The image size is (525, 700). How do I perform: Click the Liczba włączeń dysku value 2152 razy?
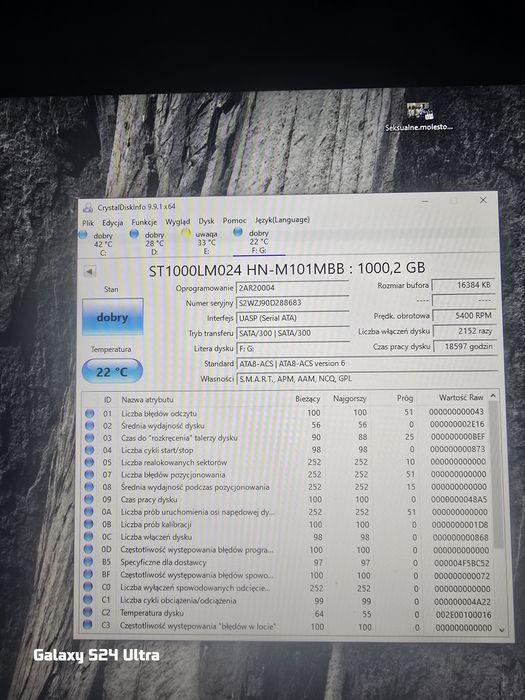[x=464, y=331]
